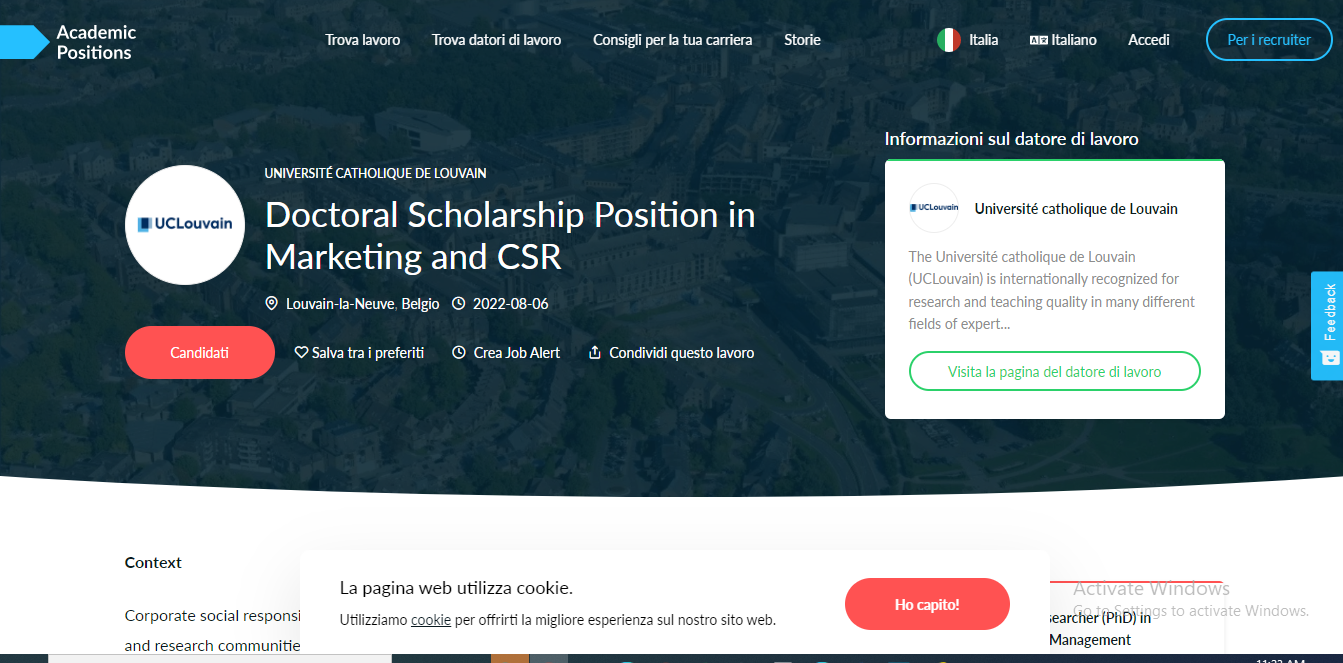Viewport: 1343px width, 663px height.
Task: Click the share icon for Condividi questo lavoro
Action: tap(595, 353)
